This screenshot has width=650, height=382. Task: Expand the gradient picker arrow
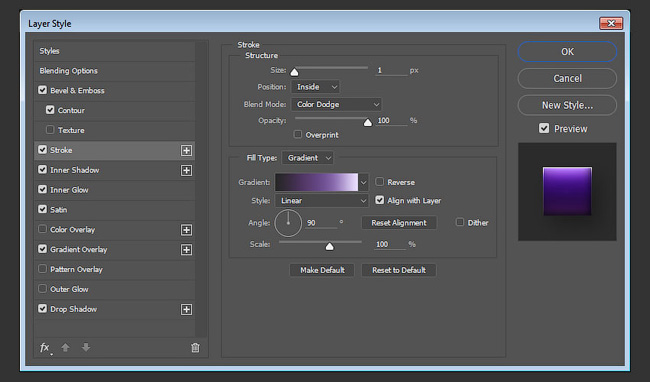click(x=364, y=182)
